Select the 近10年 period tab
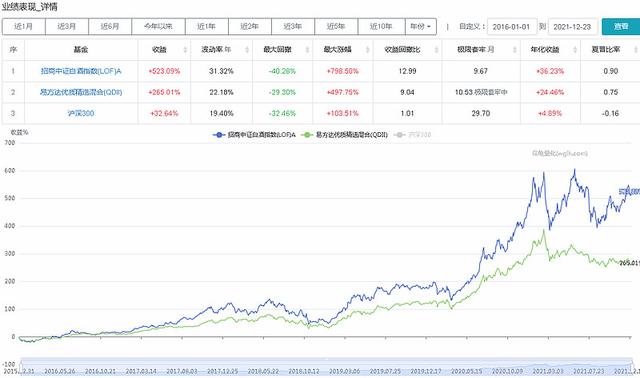The image size is (640, 378). point(382,27)
